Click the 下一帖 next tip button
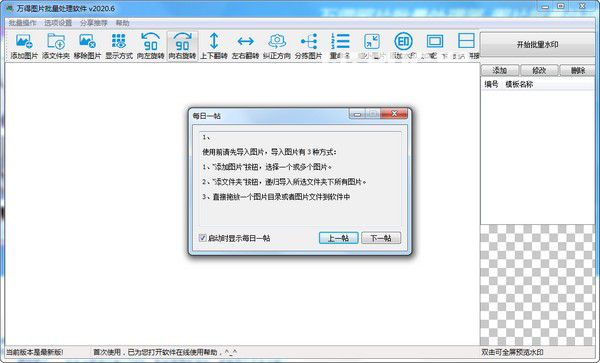 (381, 238)
